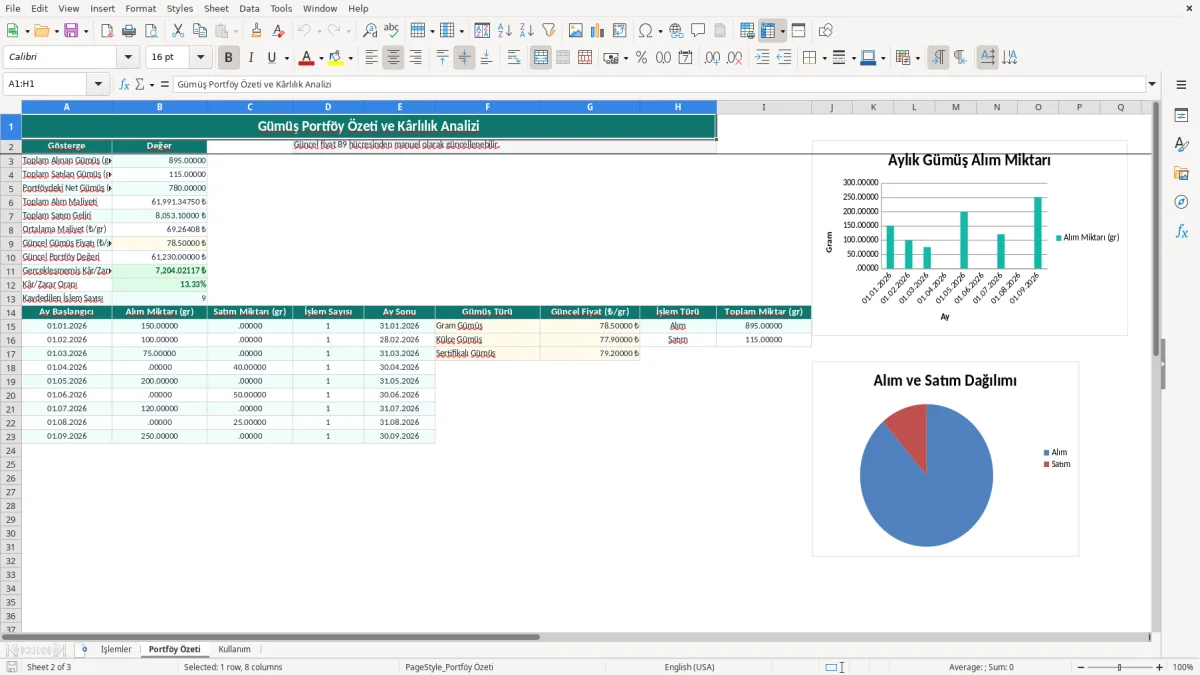Format as percent
The image size is (1200, 675).
point(641,58)
